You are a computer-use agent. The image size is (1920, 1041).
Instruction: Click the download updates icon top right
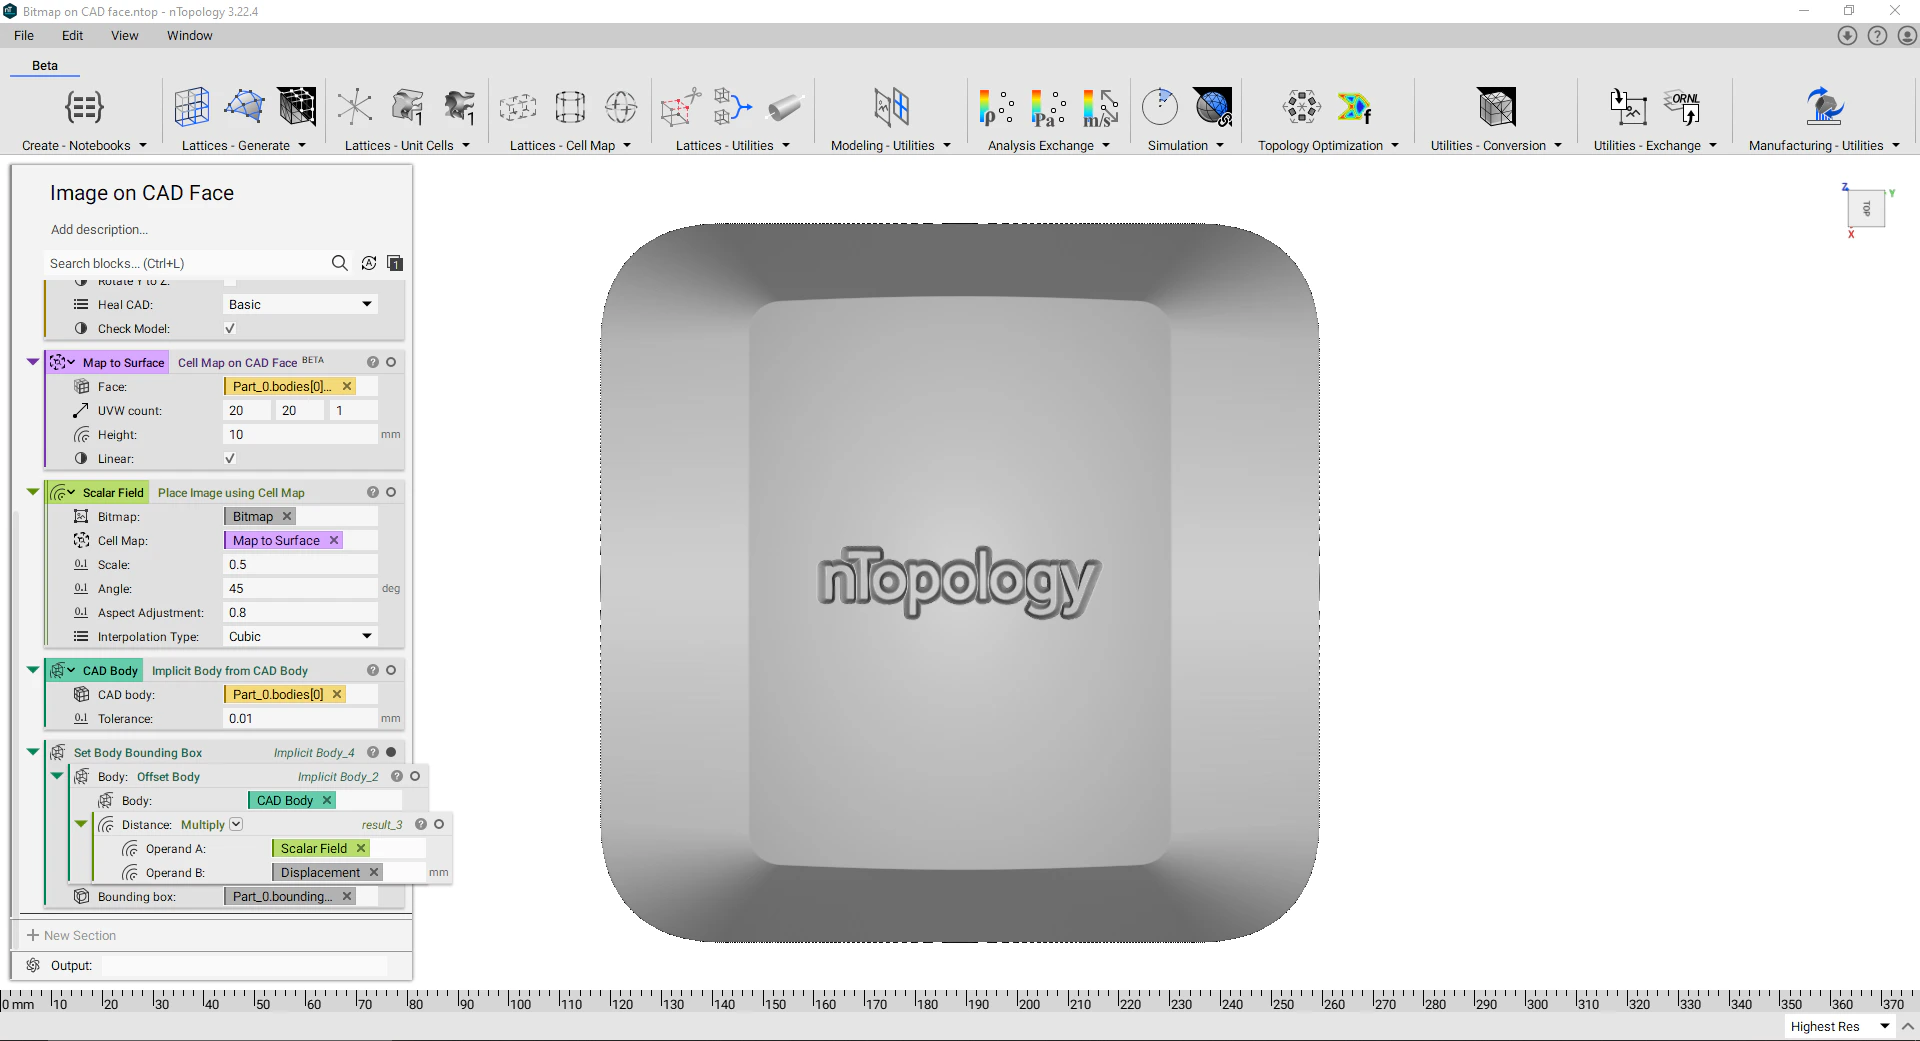click(x=1847, y=36)
